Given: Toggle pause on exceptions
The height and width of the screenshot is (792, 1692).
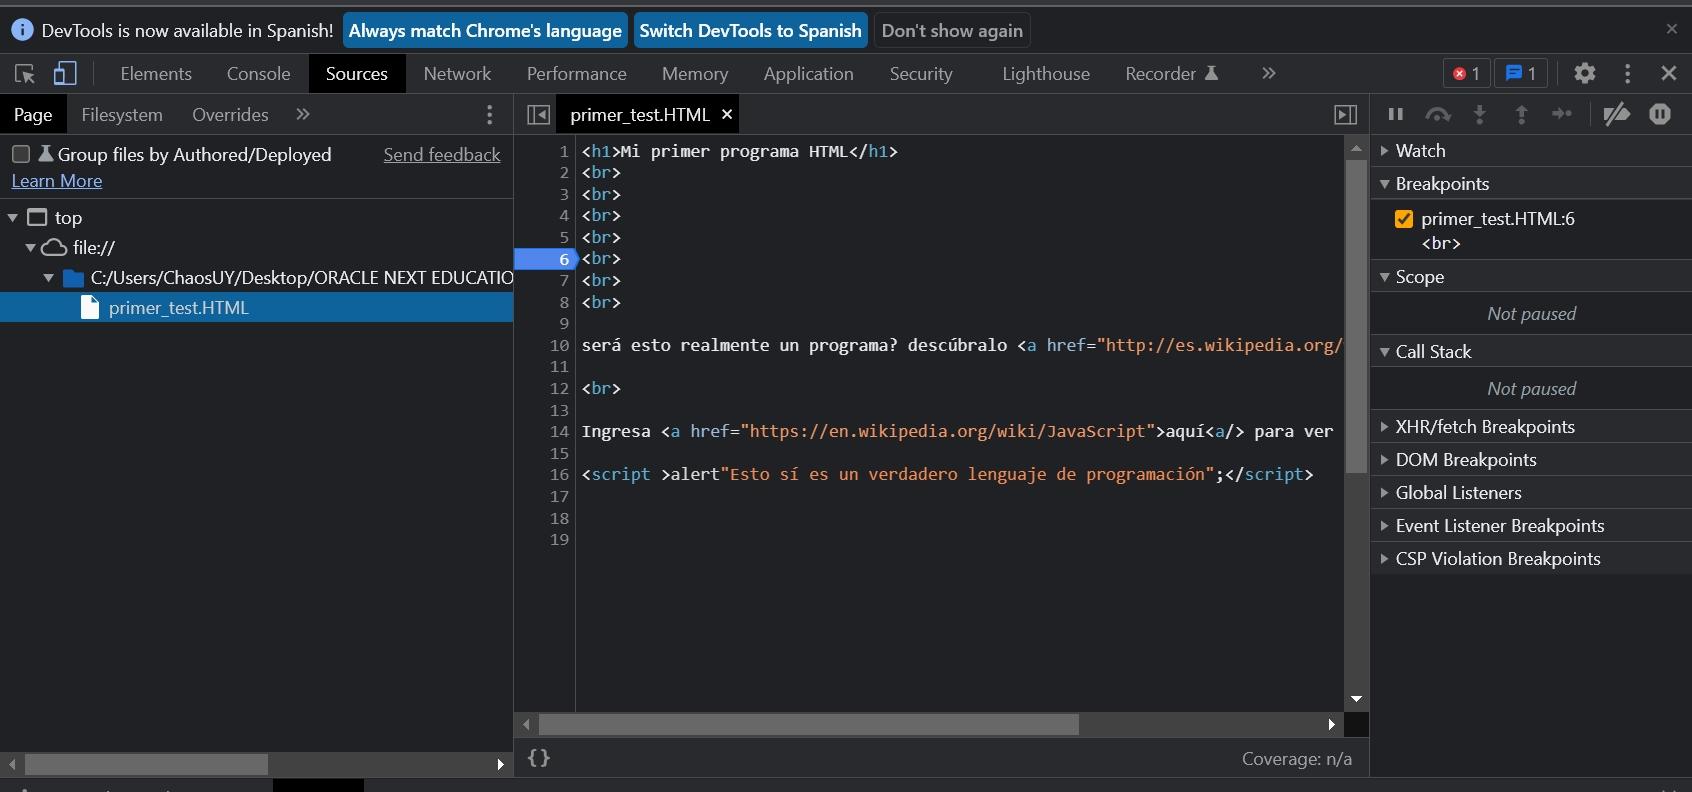Looking at the screenshot, I should 1660,114.
